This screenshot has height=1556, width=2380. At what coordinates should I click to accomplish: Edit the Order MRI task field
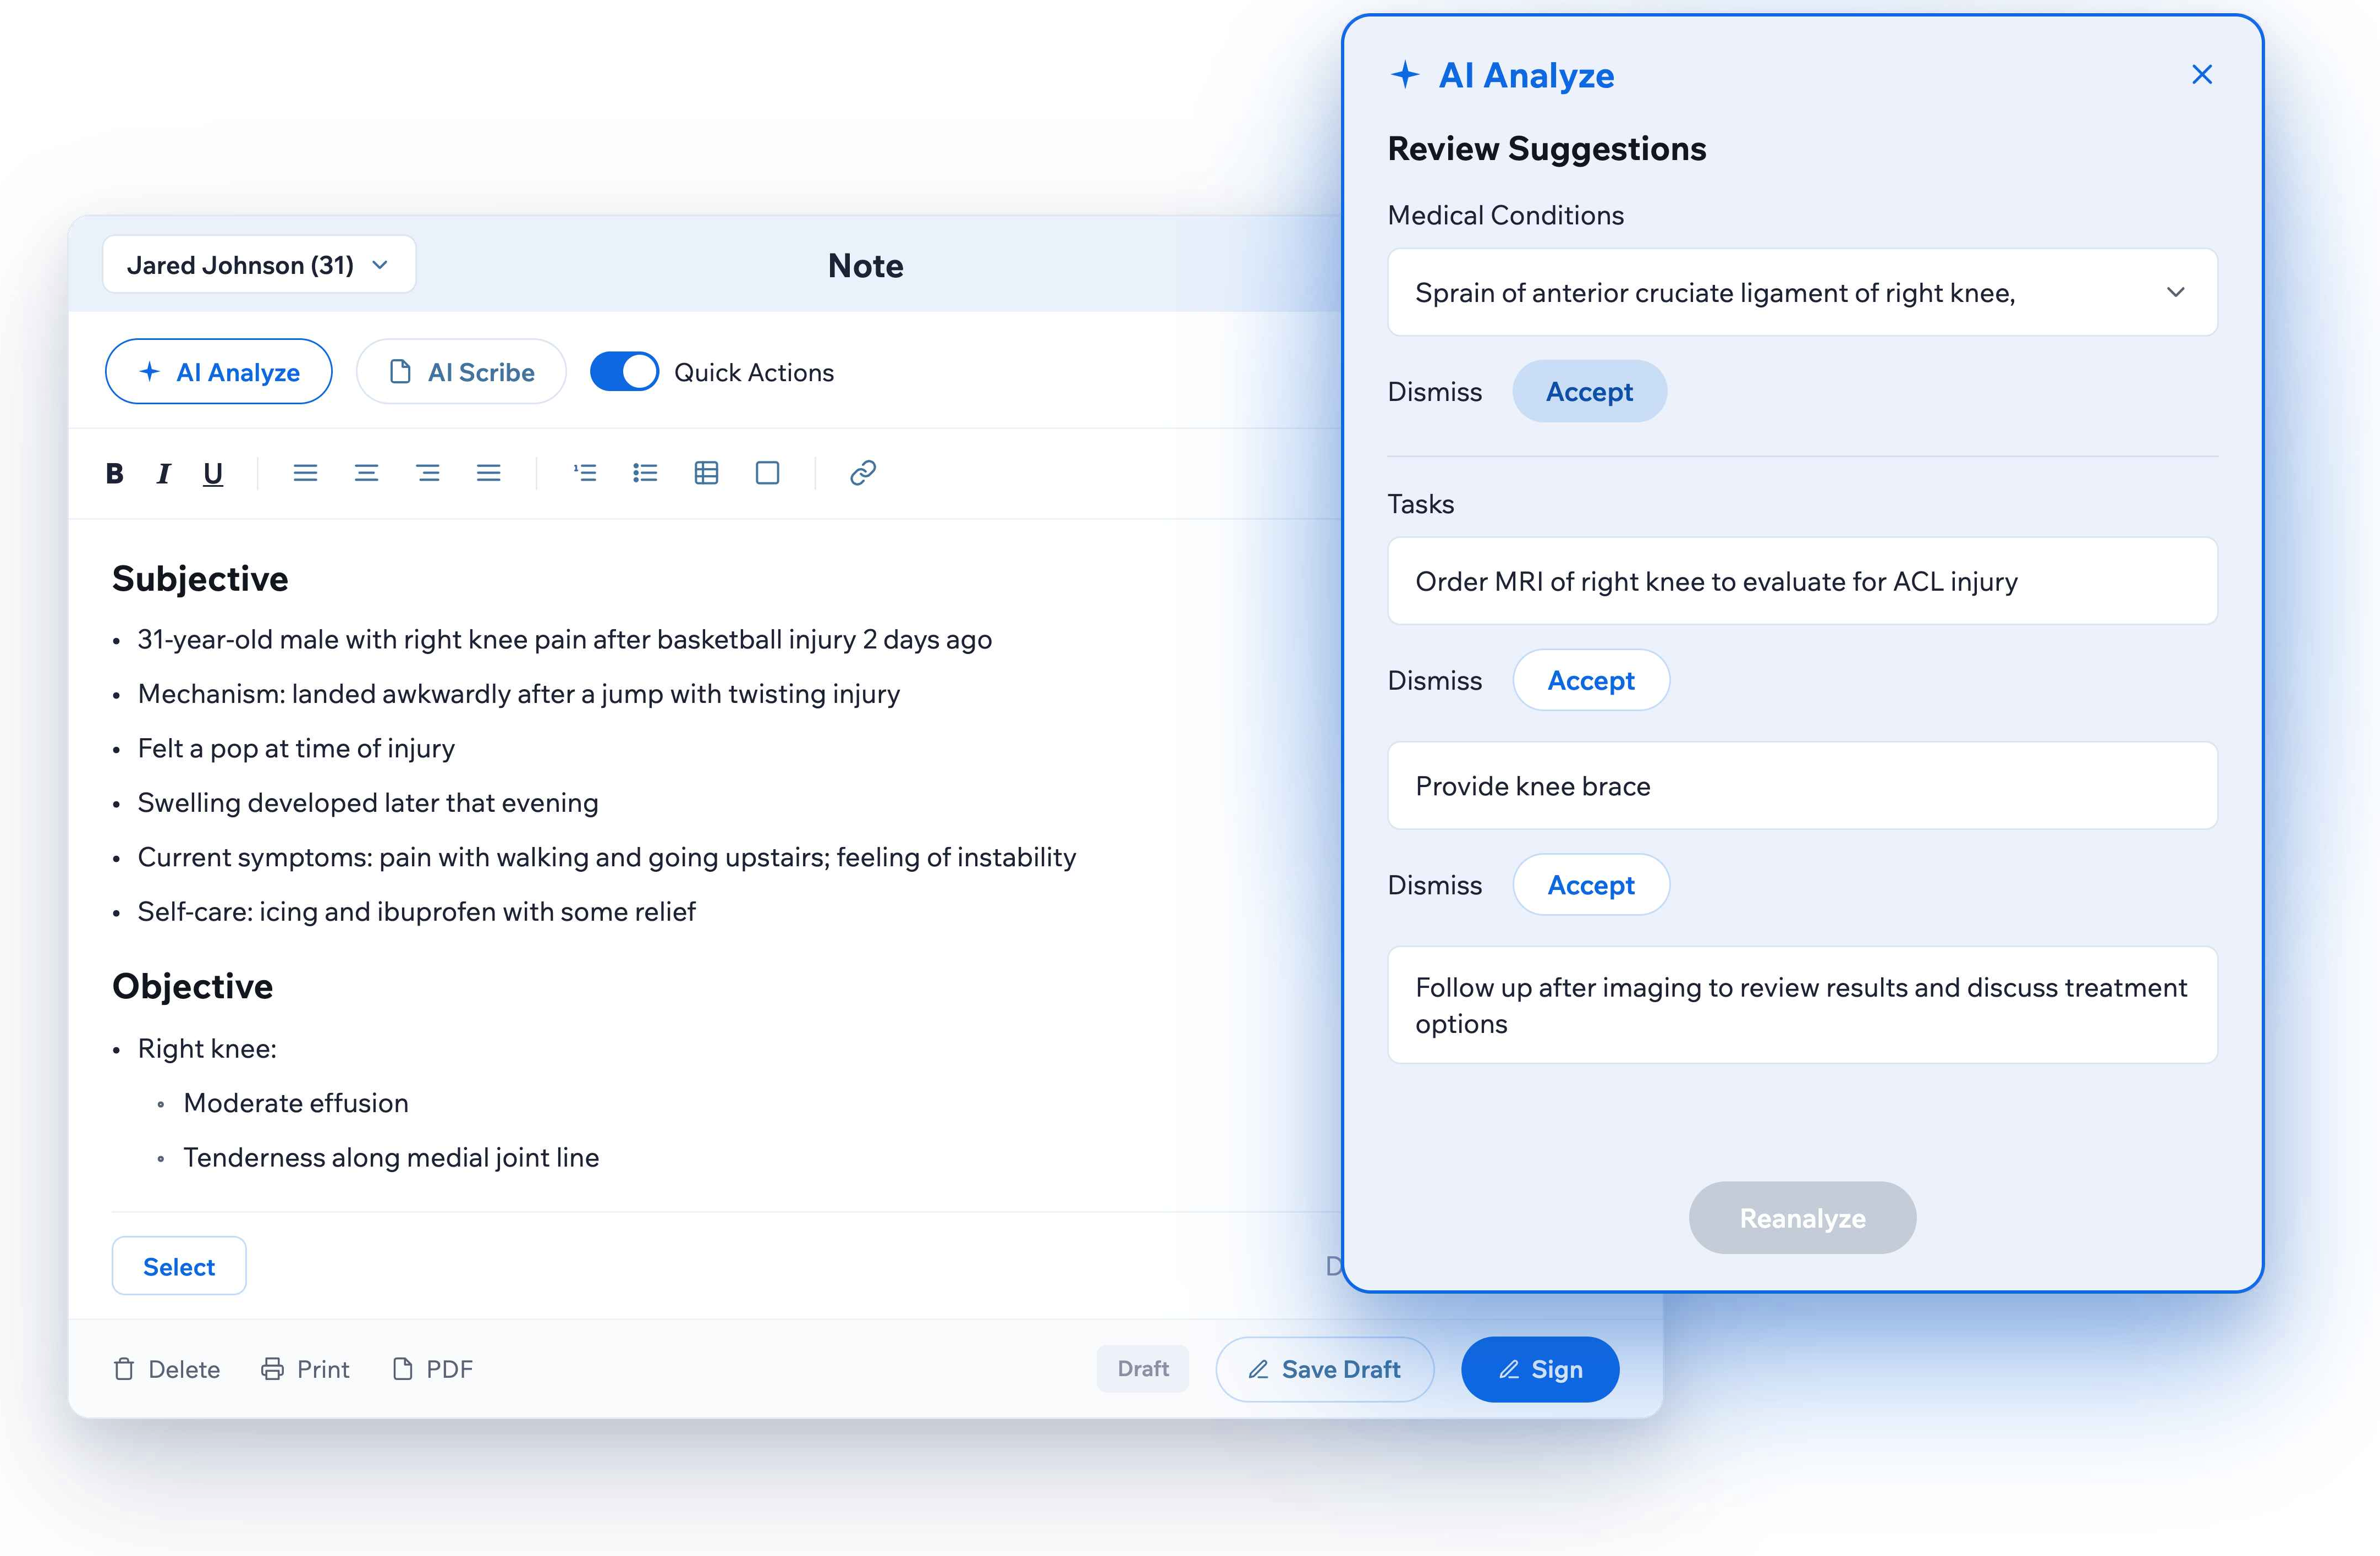click(1803, 581)
